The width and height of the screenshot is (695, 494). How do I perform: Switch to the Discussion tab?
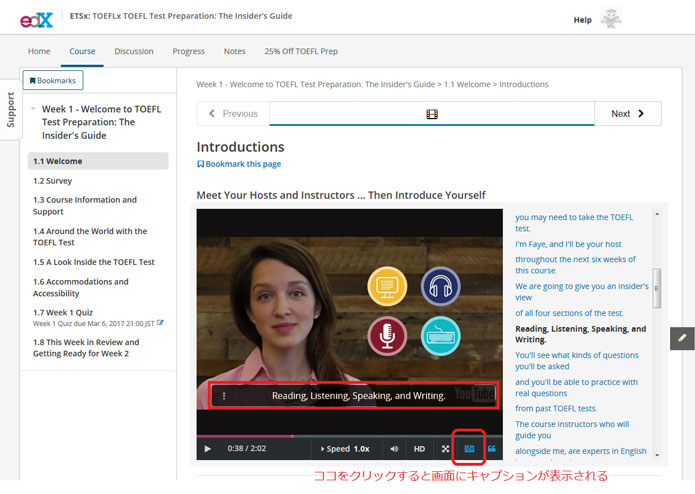pos(134,51)
